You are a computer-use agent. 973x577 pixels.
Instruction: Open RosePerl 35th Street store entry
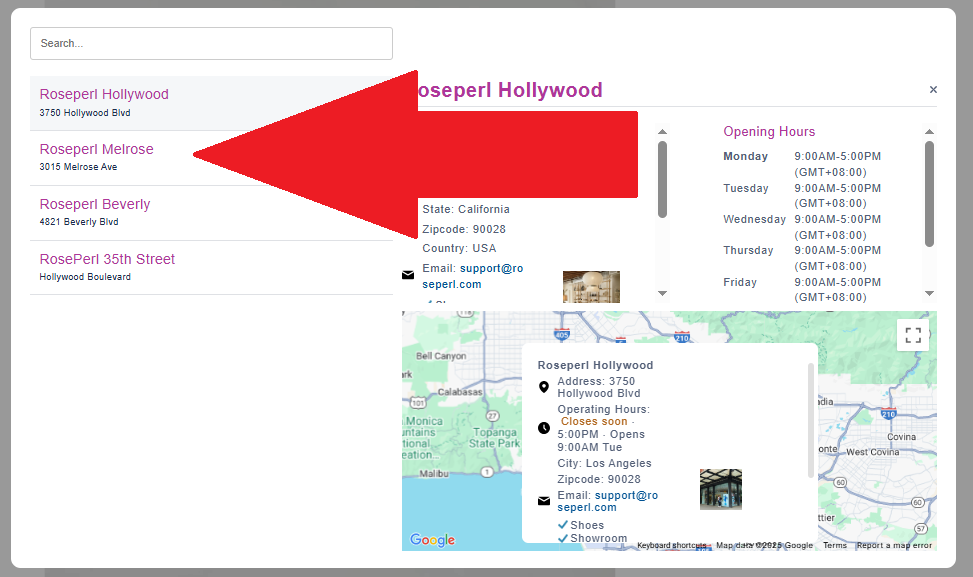coord(107,260)
